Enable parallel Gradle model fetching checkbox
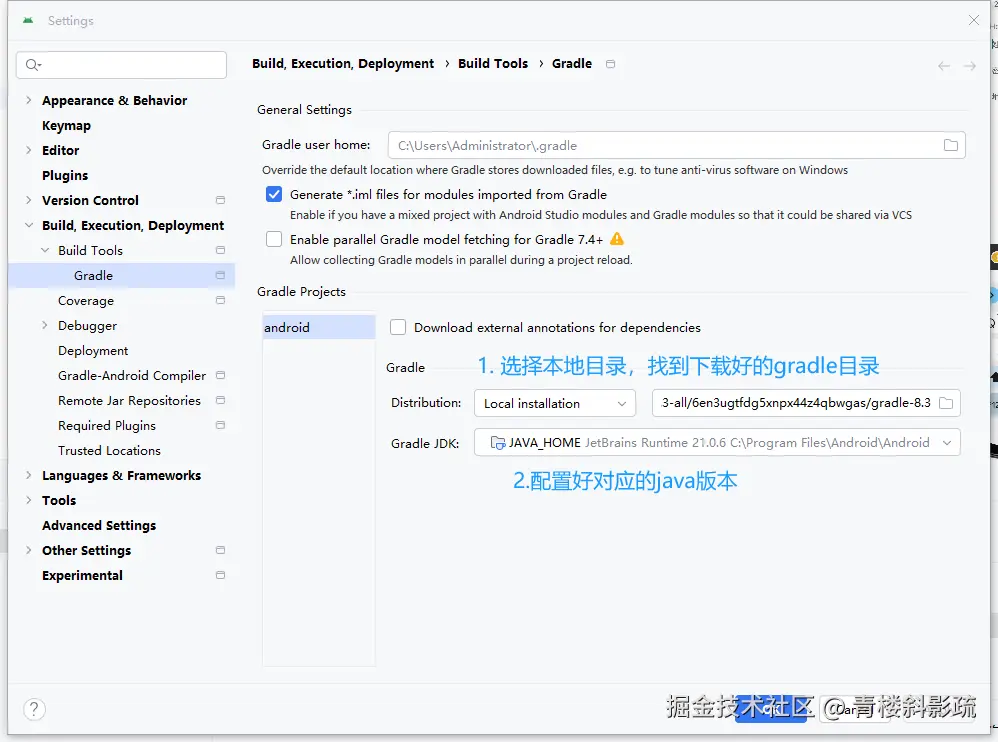The image size is (998, 742). pyautogui.click(x=274, y=239)
